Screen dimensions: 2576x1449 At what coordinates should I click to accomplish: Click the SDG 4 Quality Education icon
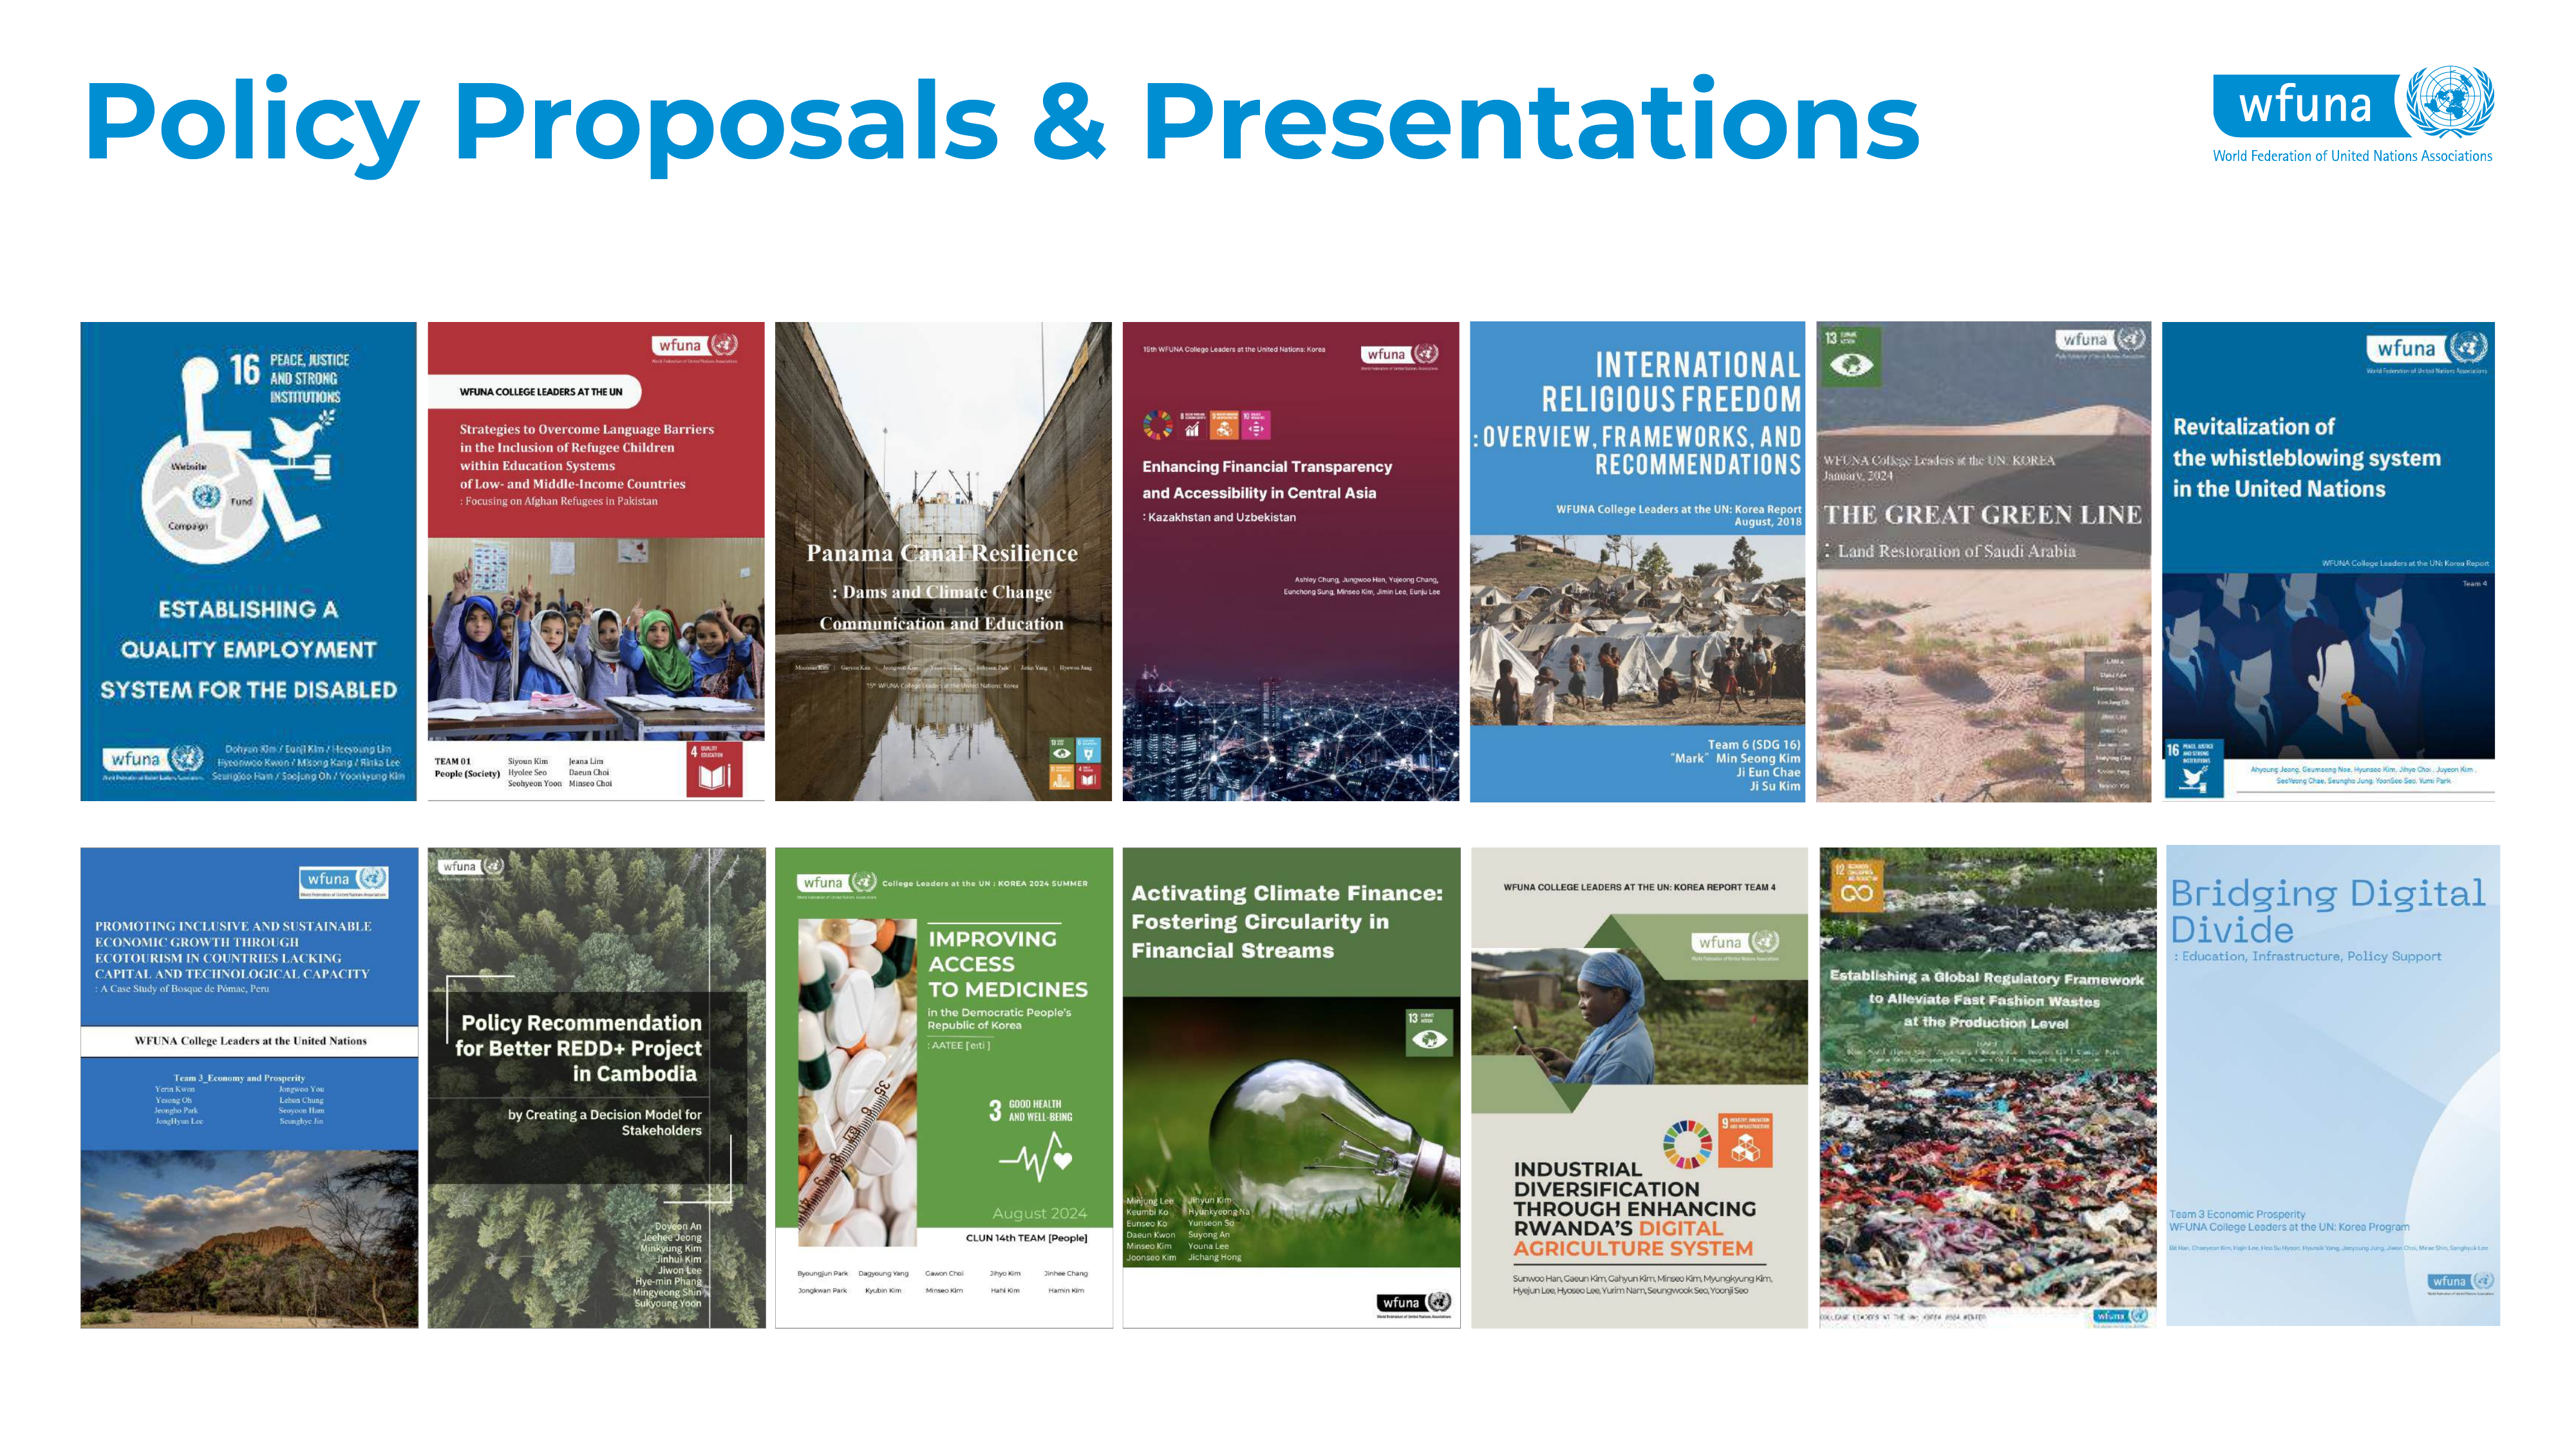714,768
